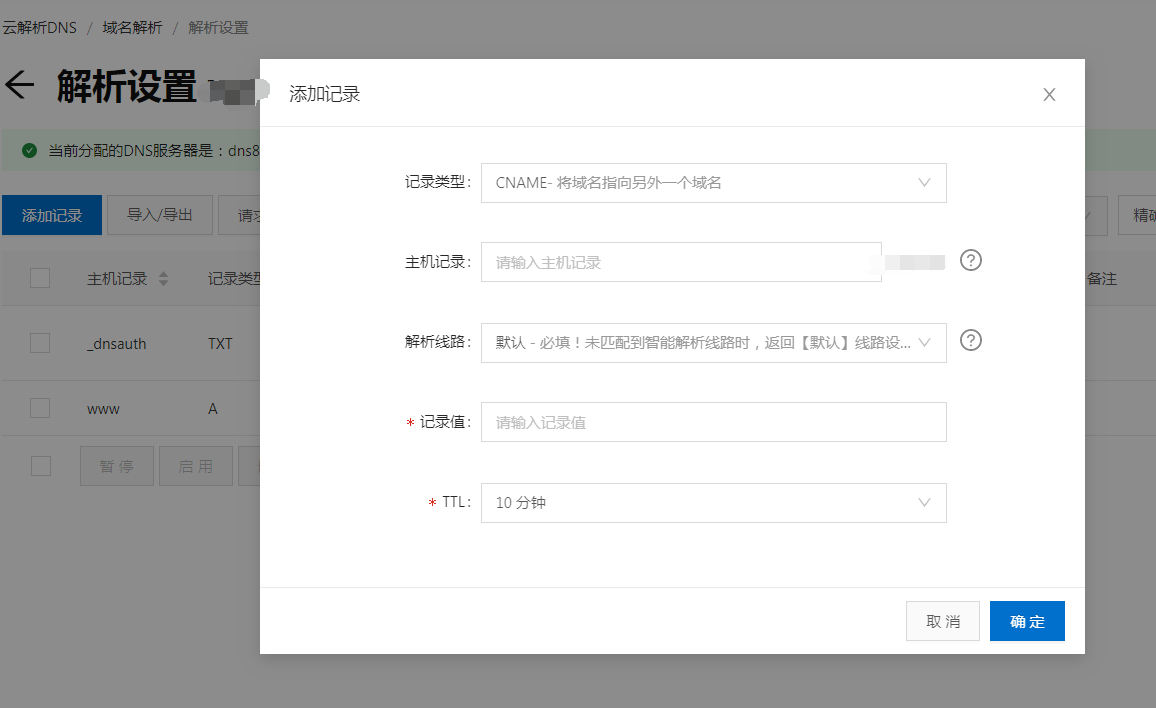Cancel the dialog using 取消 button
This screenshot has height=708, width=1156.
942,621
